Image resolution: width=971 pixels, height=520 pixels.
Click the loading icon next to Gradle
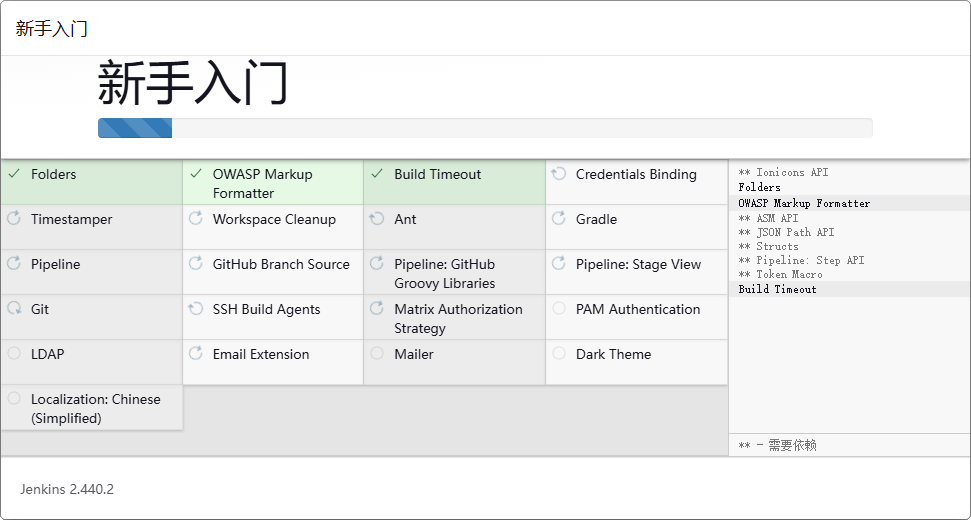click(559, 219)
